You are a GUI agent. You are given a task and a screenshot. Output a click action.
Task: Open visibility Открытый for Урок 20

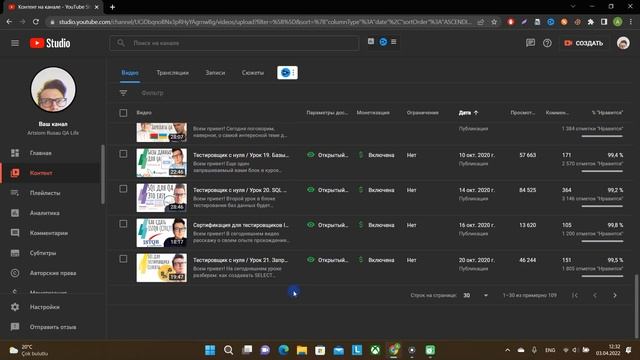pos(328,190)
